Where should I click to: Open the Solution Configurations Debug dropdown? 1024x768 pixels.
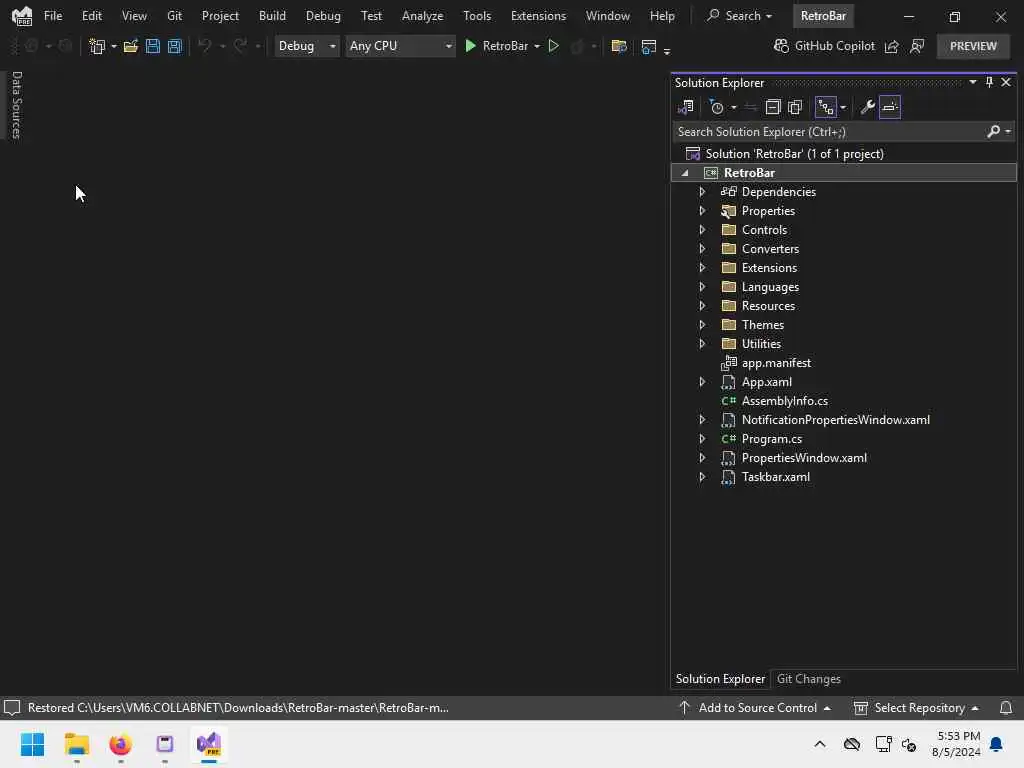(x=306, y=46)
